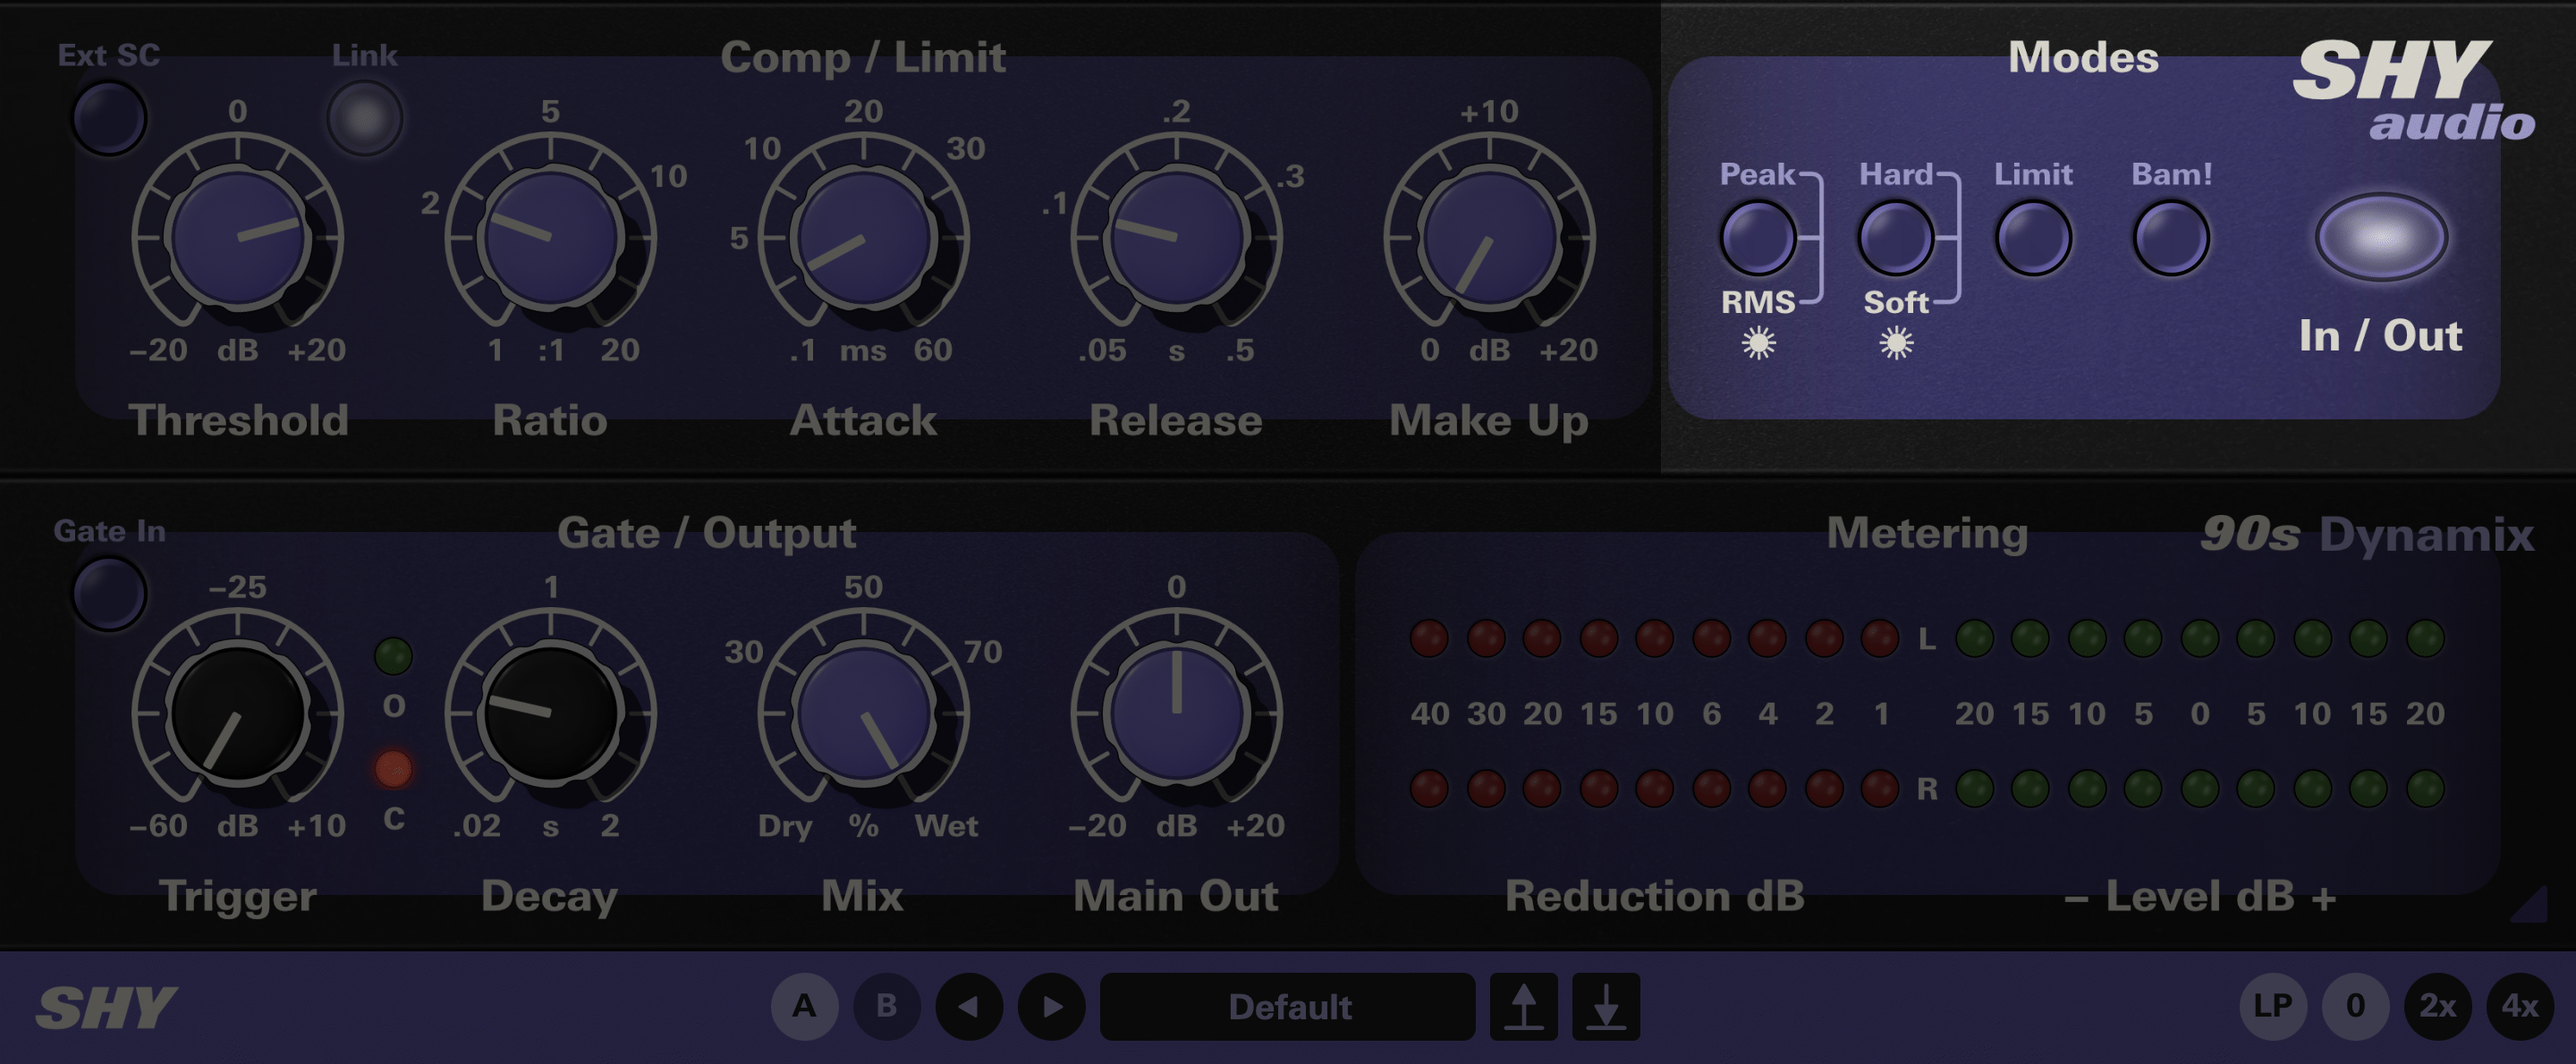Screen dimensions: 2576x1064
Task: Engage the Limit mode
Action: click(2034, 237)
